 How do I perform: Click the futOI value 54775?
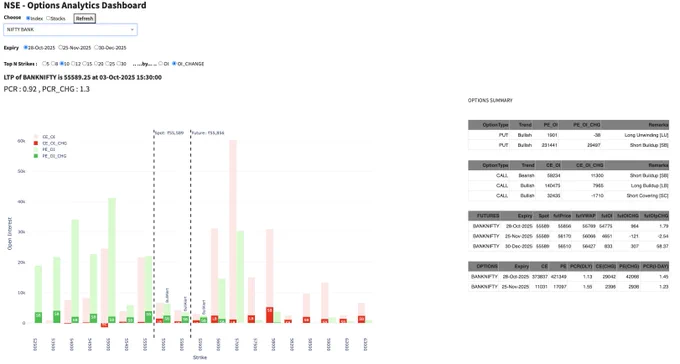click(605, 226)
